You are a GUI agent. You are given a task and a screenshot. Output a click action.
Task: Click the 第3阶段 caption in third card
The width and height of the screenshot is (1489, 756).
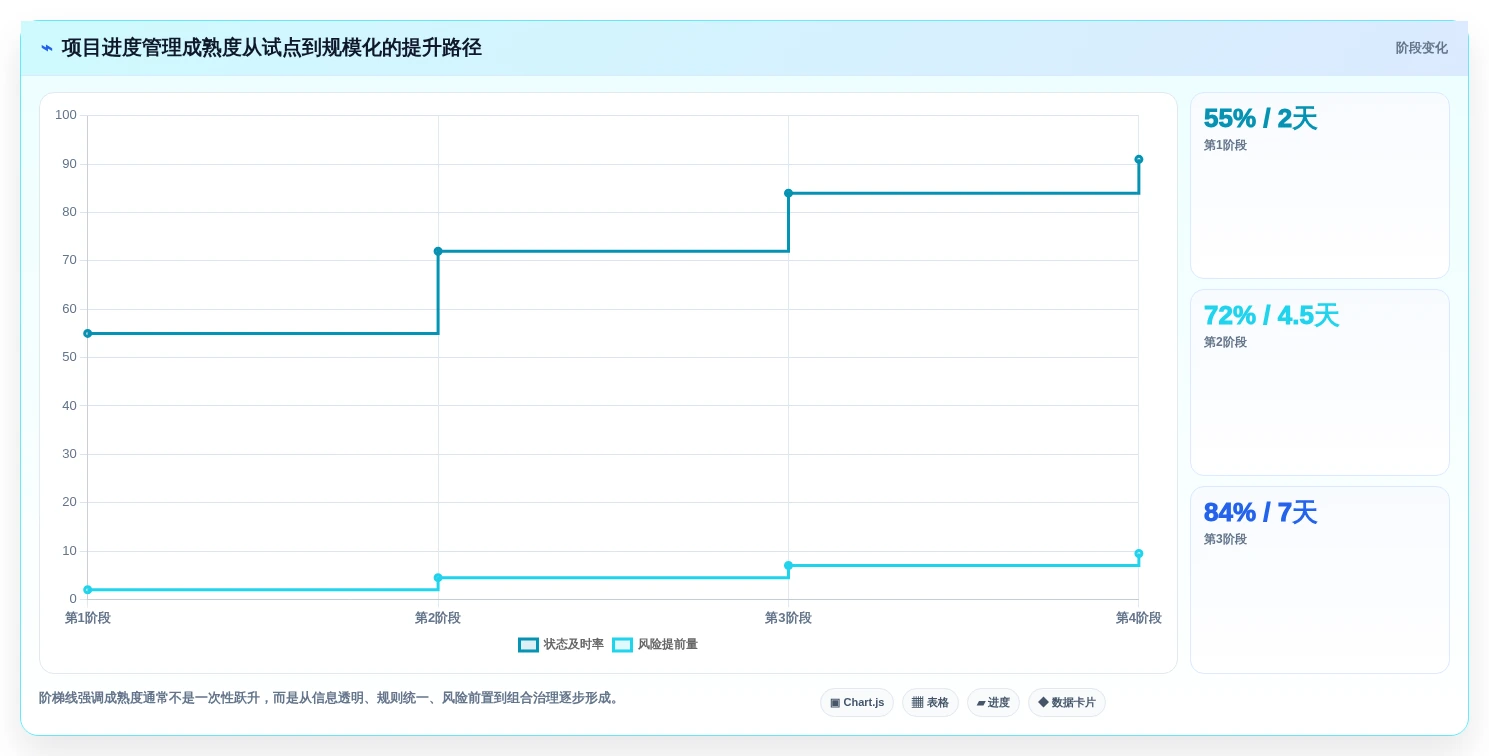pyautogui.click(x=1225, y=540)
